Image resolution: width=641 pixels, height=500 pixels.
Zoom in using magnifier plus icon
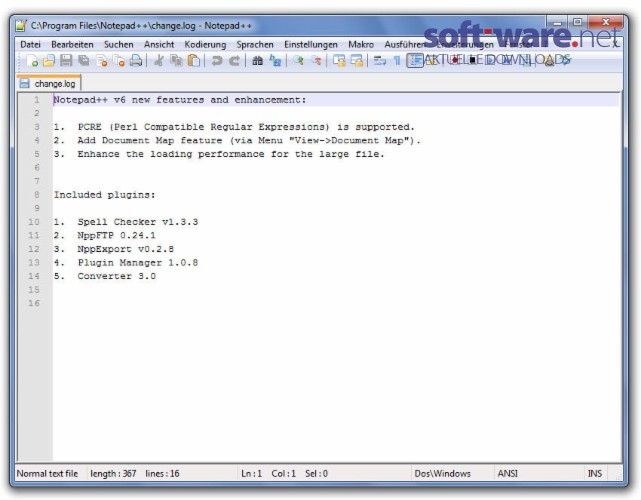(298, 61)
